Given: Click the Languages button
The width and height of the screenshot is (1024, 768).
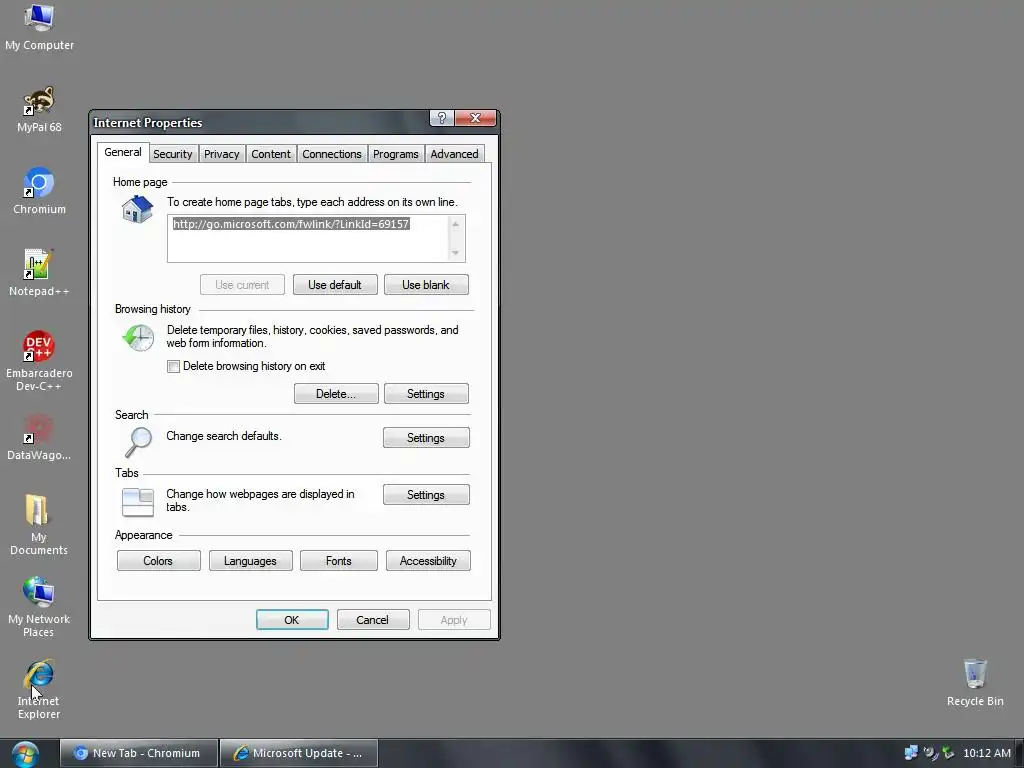Looking at the screenshot, I should (250, 561).
